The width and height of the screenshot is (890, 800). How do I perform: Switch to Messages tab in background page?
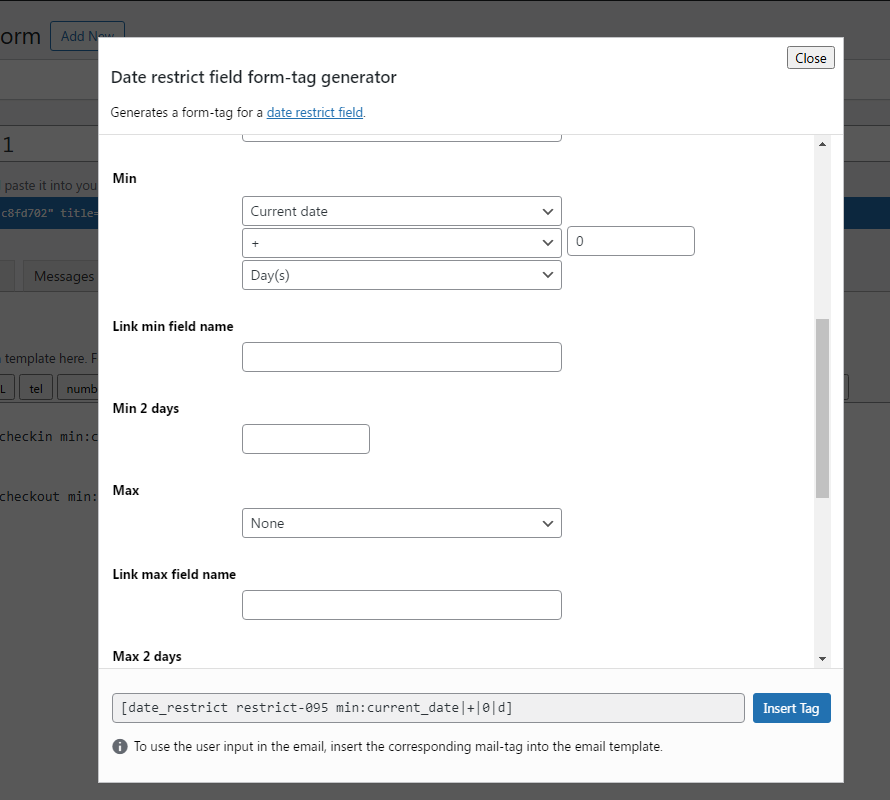pos(62,277)
